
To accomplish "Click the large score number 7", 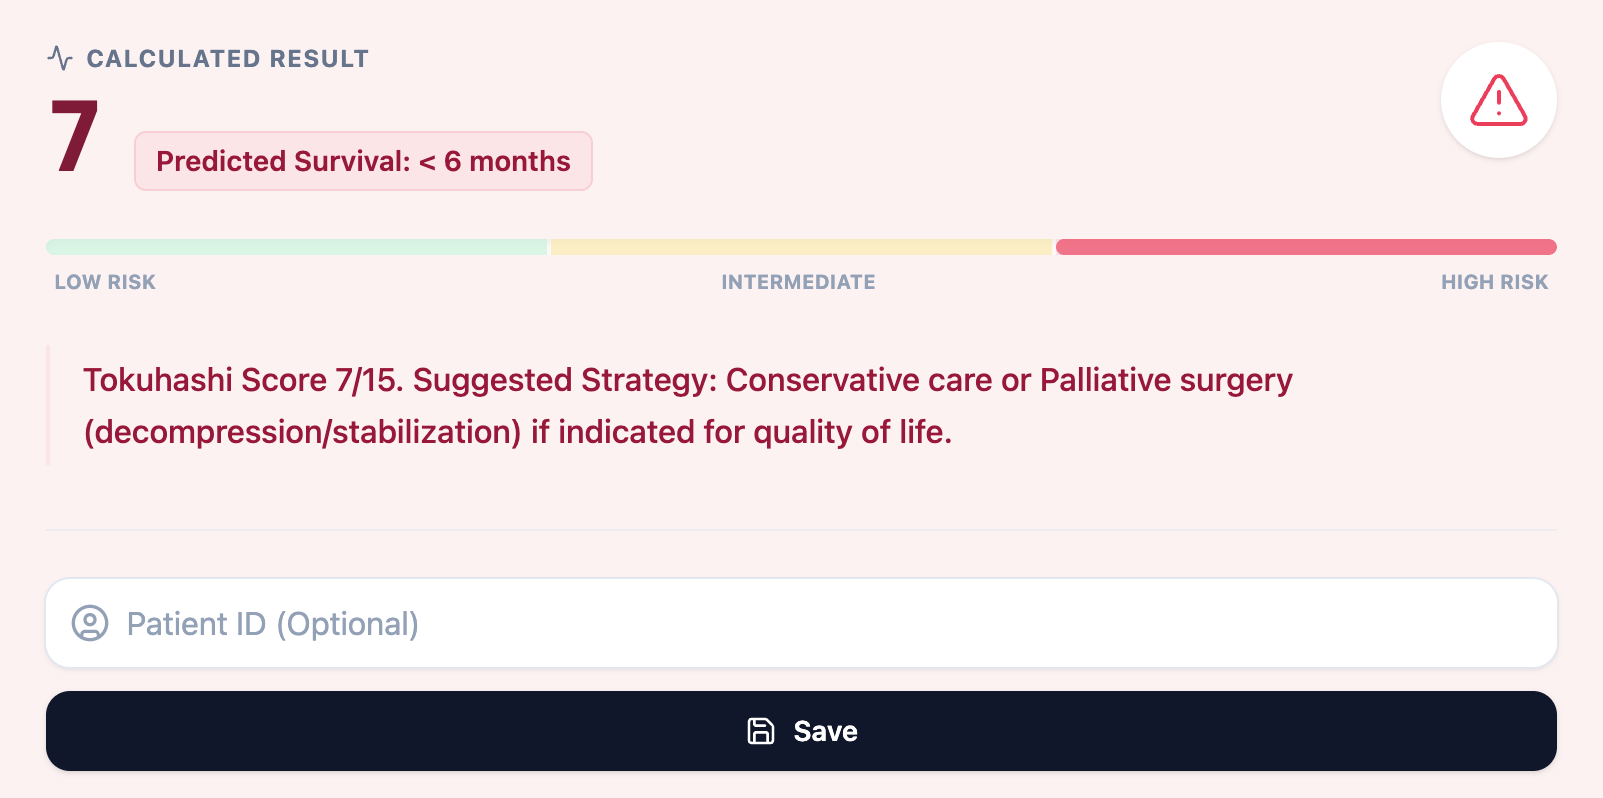I will tap(75, 137).
